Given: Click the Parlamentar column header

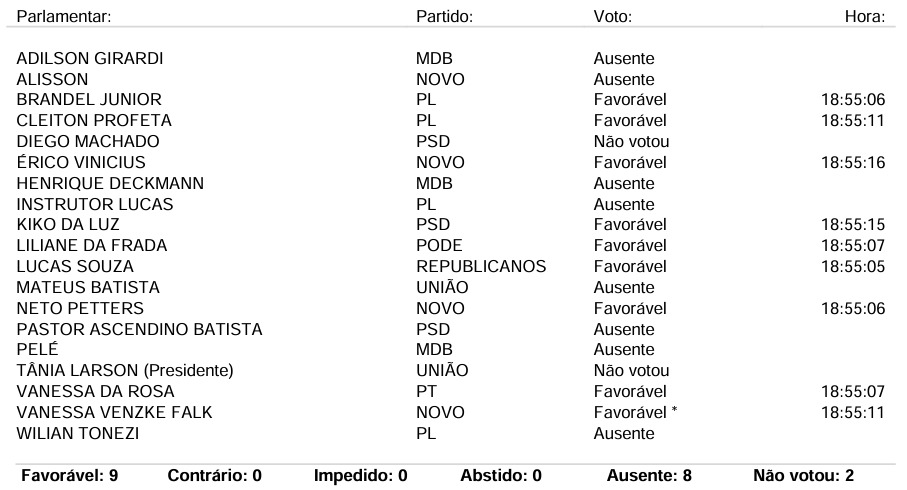Looking at the screenshot, I should [x=64, y=16].
